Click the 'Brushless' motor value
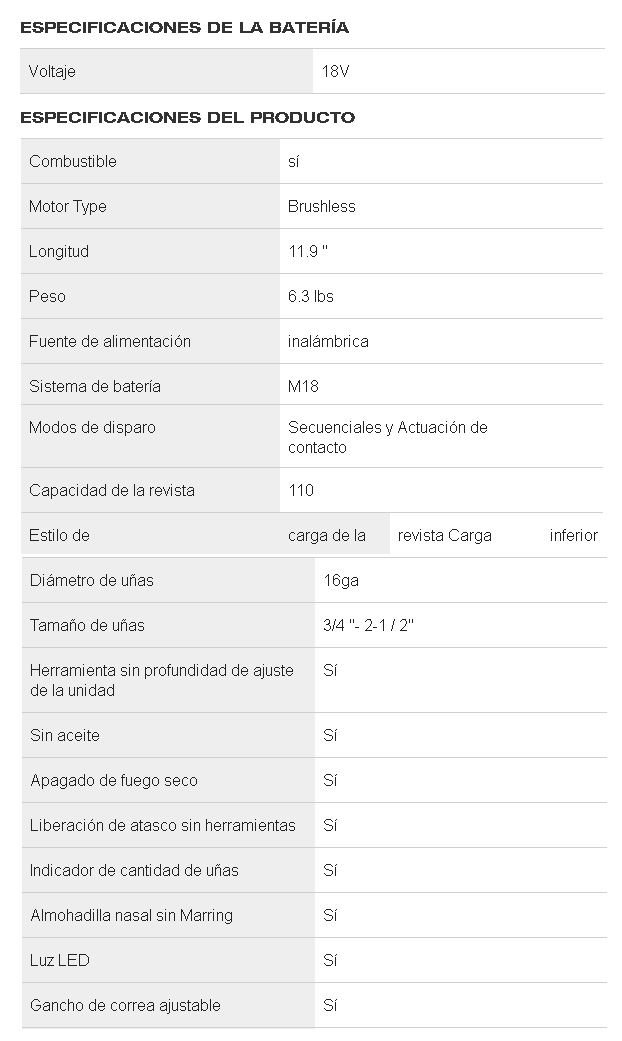 pos(322,206)
